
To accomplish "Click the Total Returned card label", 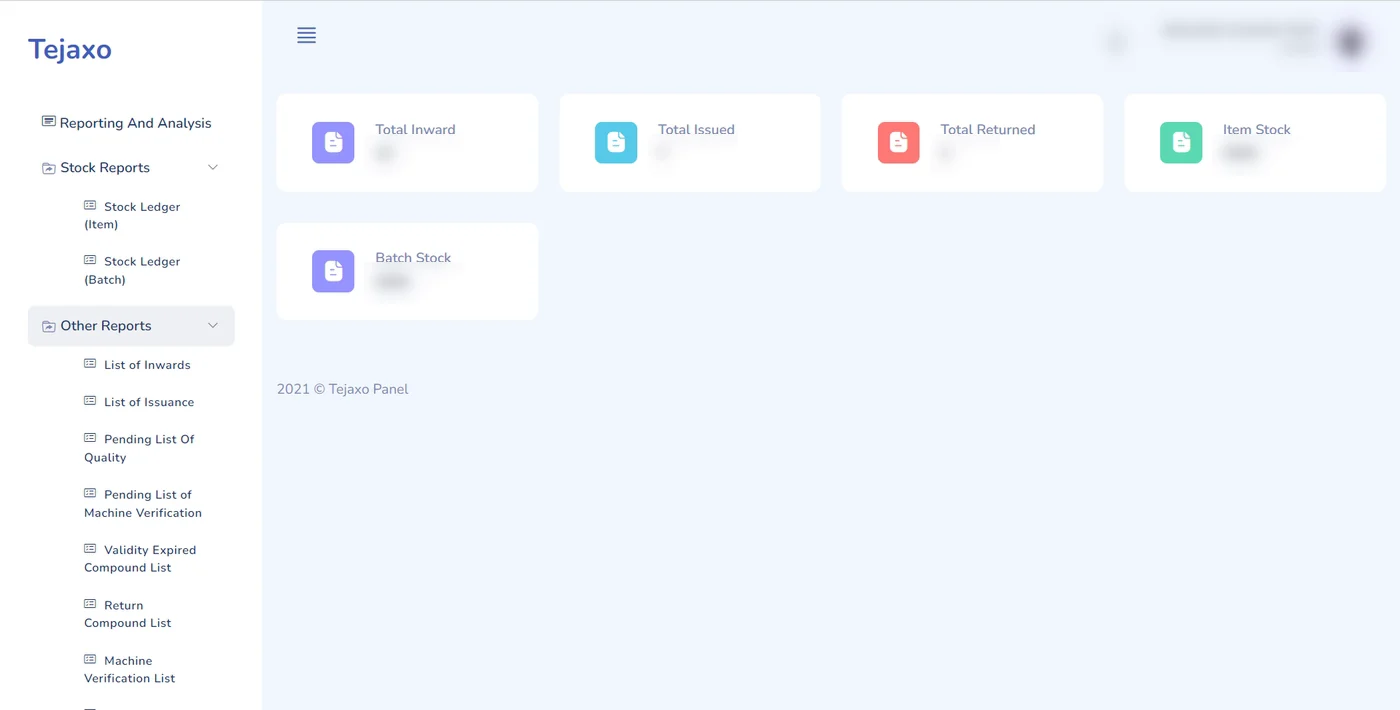I will 988,129.
